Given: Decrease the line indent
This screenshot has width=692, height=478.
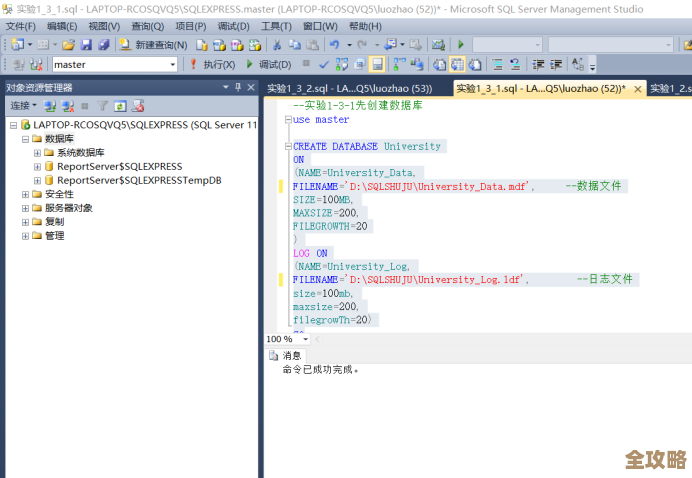Looking at the screenshot, I should coord(538,65).
